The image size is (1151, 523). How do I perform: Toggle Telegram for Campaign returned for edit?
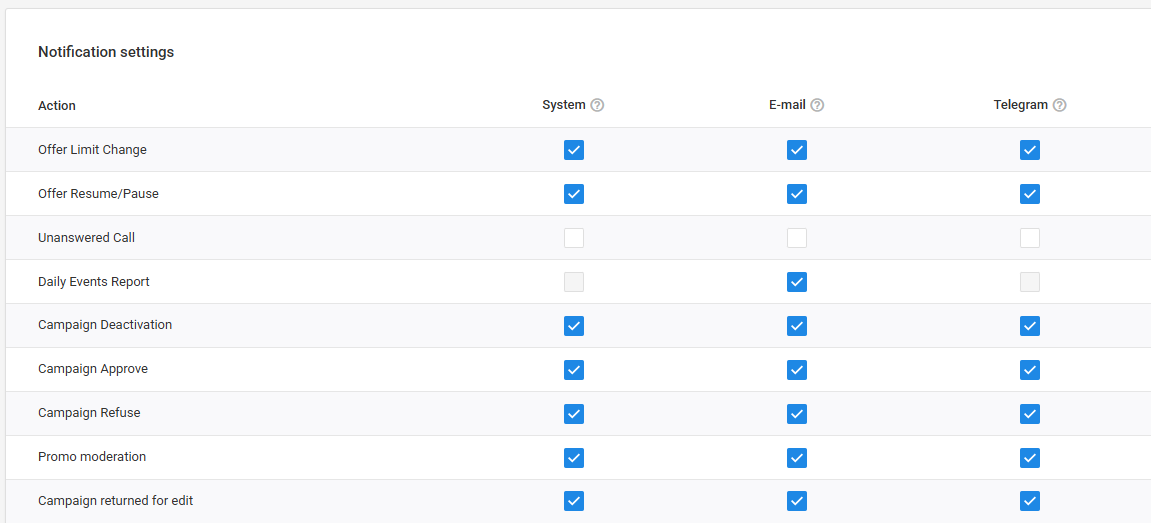click(1030, 501)
